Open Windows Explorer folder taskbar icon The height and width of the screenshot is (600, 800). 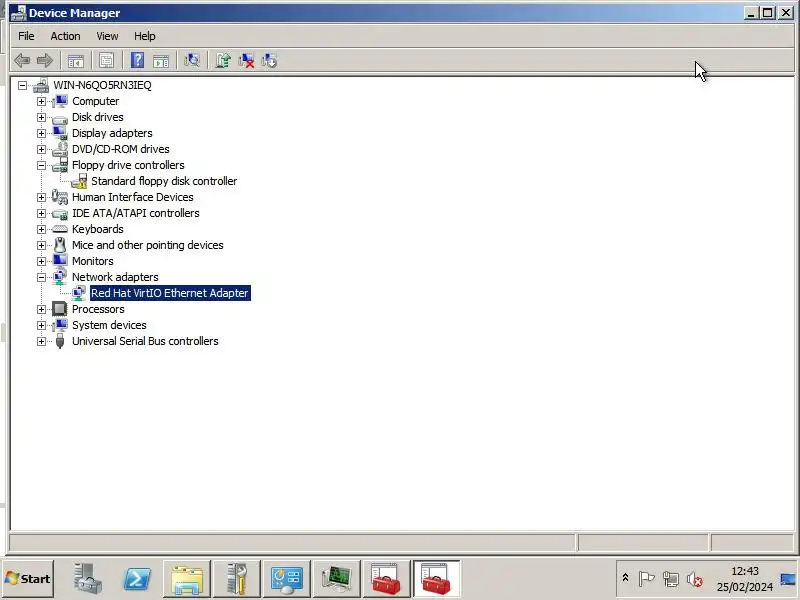(187, 579)
